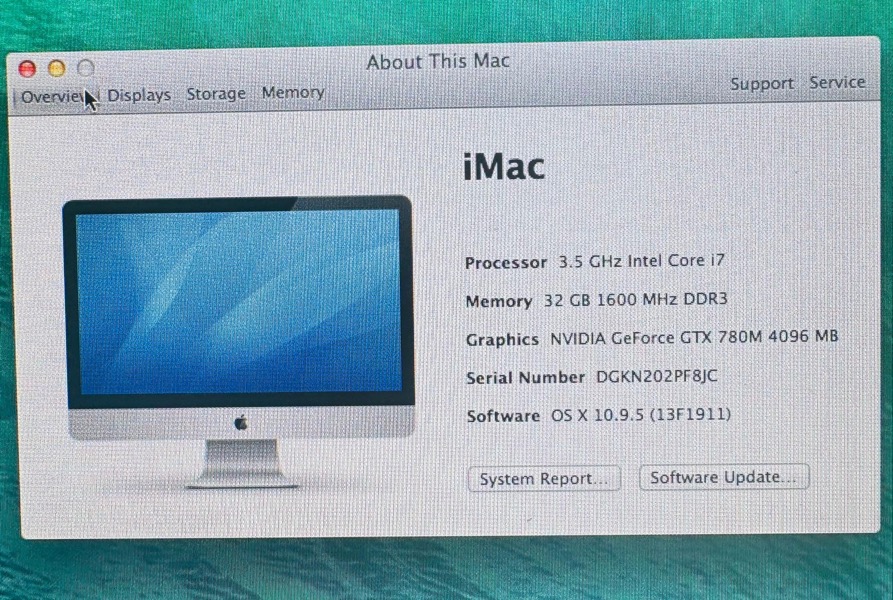Select the serial number DGKN202PF8JC
Image resolution: width=893 pixels, height=600 pixels.
[x=657, y=376]
